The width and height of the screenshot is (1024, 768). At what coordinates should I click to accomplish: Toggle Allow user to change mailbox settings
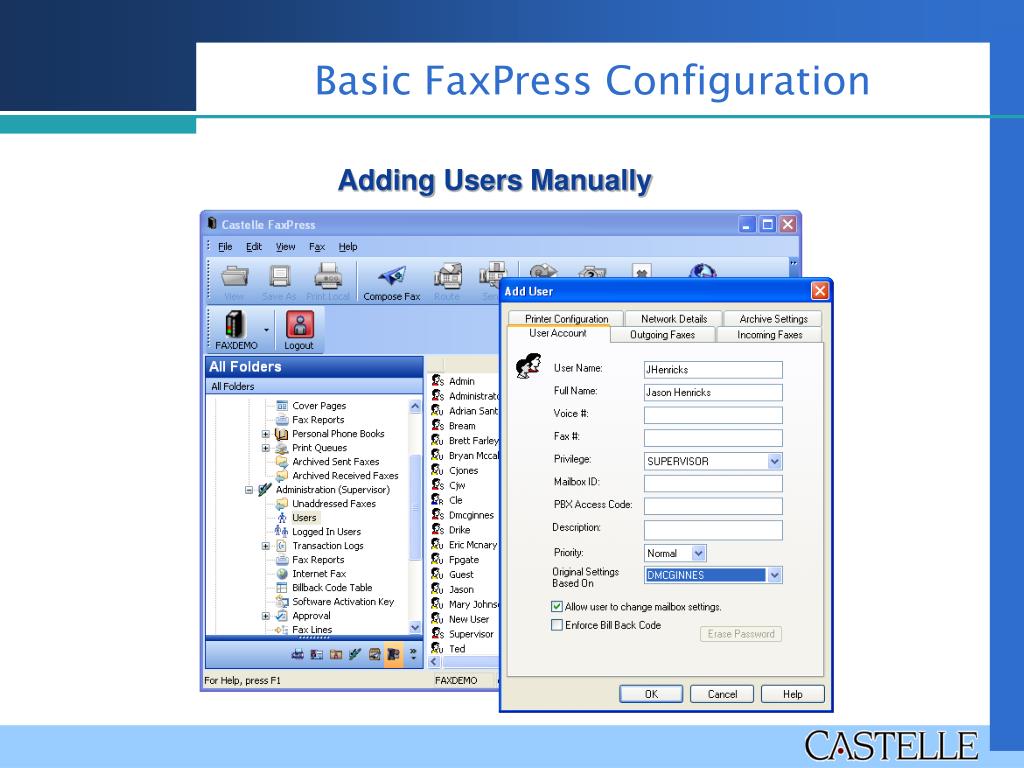tap(557, 607)
